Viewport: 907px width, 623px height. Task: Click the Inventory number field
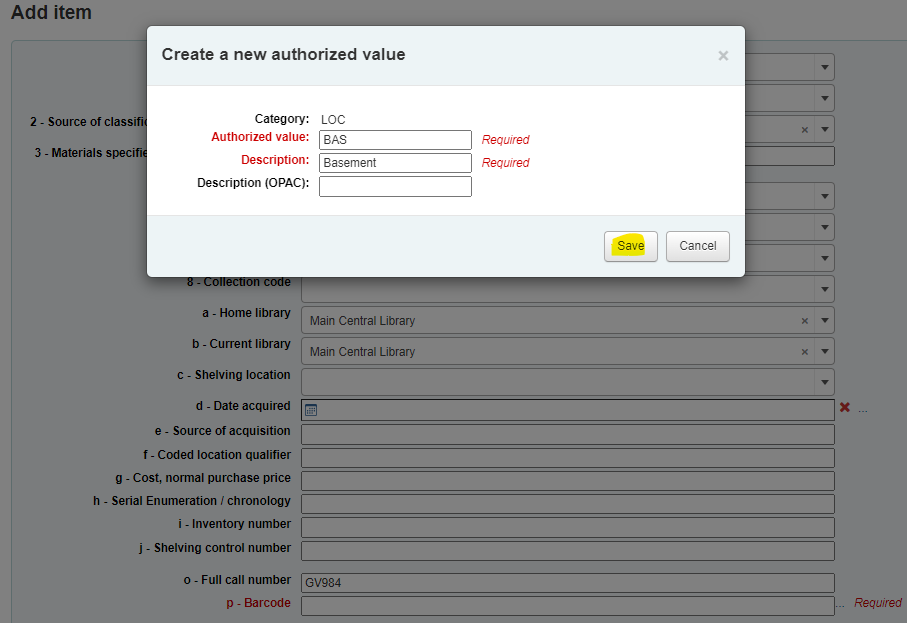[x=567, y=527]
